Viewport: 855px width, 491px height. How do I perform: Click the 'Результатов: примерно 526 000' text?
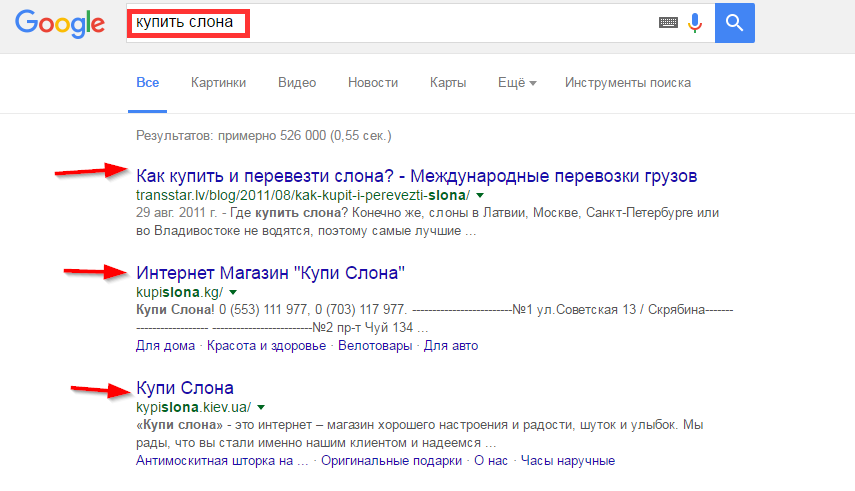[264, 136]
